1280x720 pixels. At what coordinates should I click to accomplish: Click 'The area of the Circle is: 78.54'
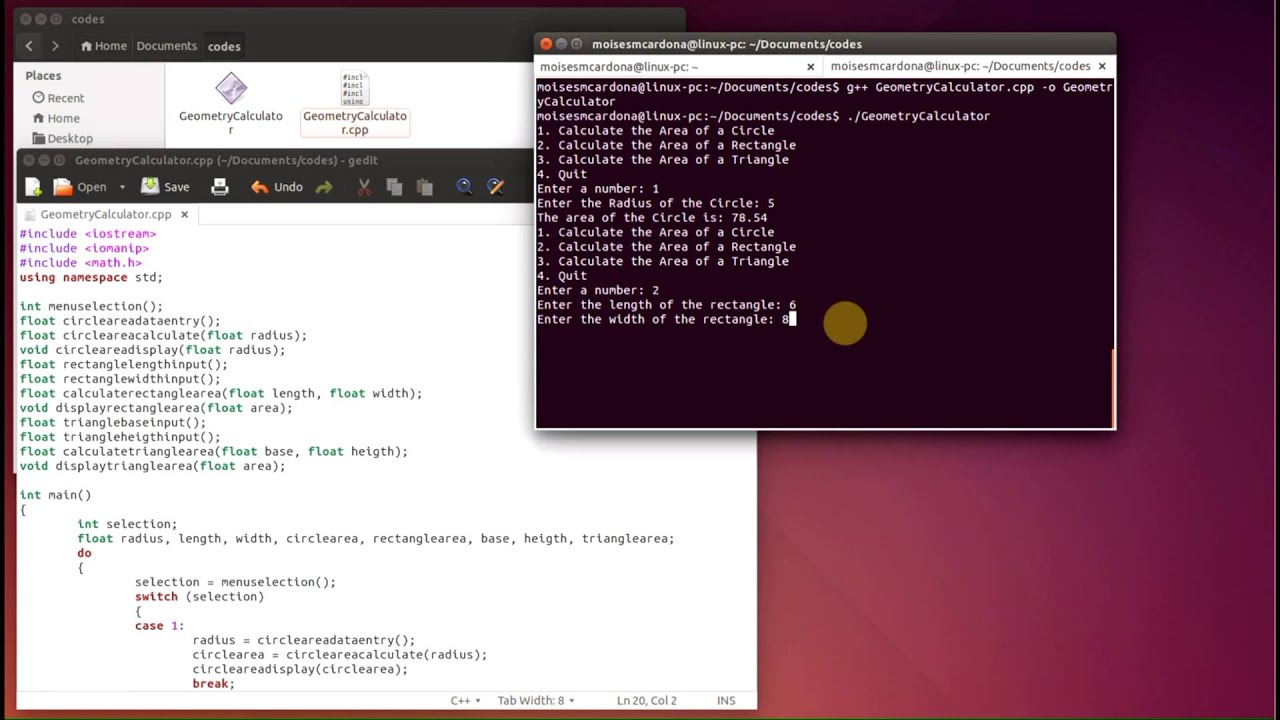tap(652, 218)
